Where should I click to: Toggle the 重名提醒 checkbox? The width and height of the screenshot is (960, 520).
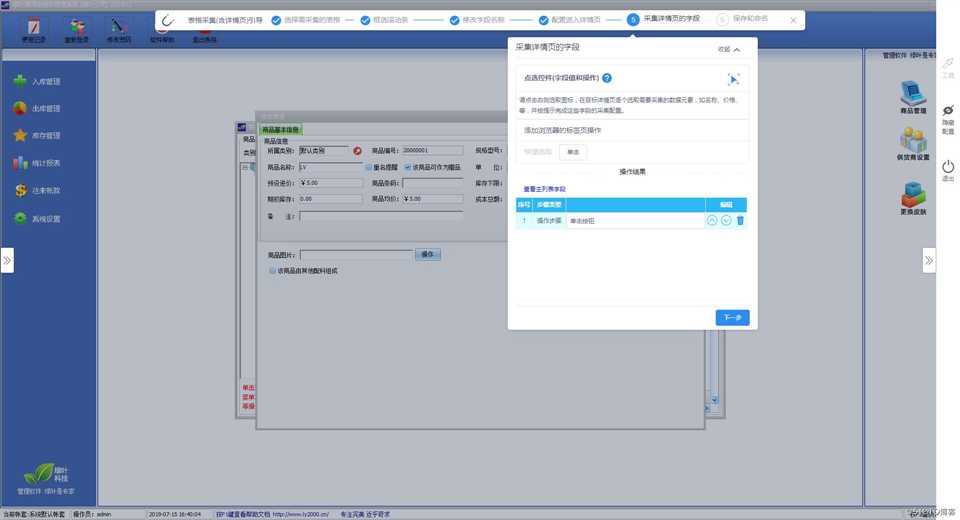368,167
